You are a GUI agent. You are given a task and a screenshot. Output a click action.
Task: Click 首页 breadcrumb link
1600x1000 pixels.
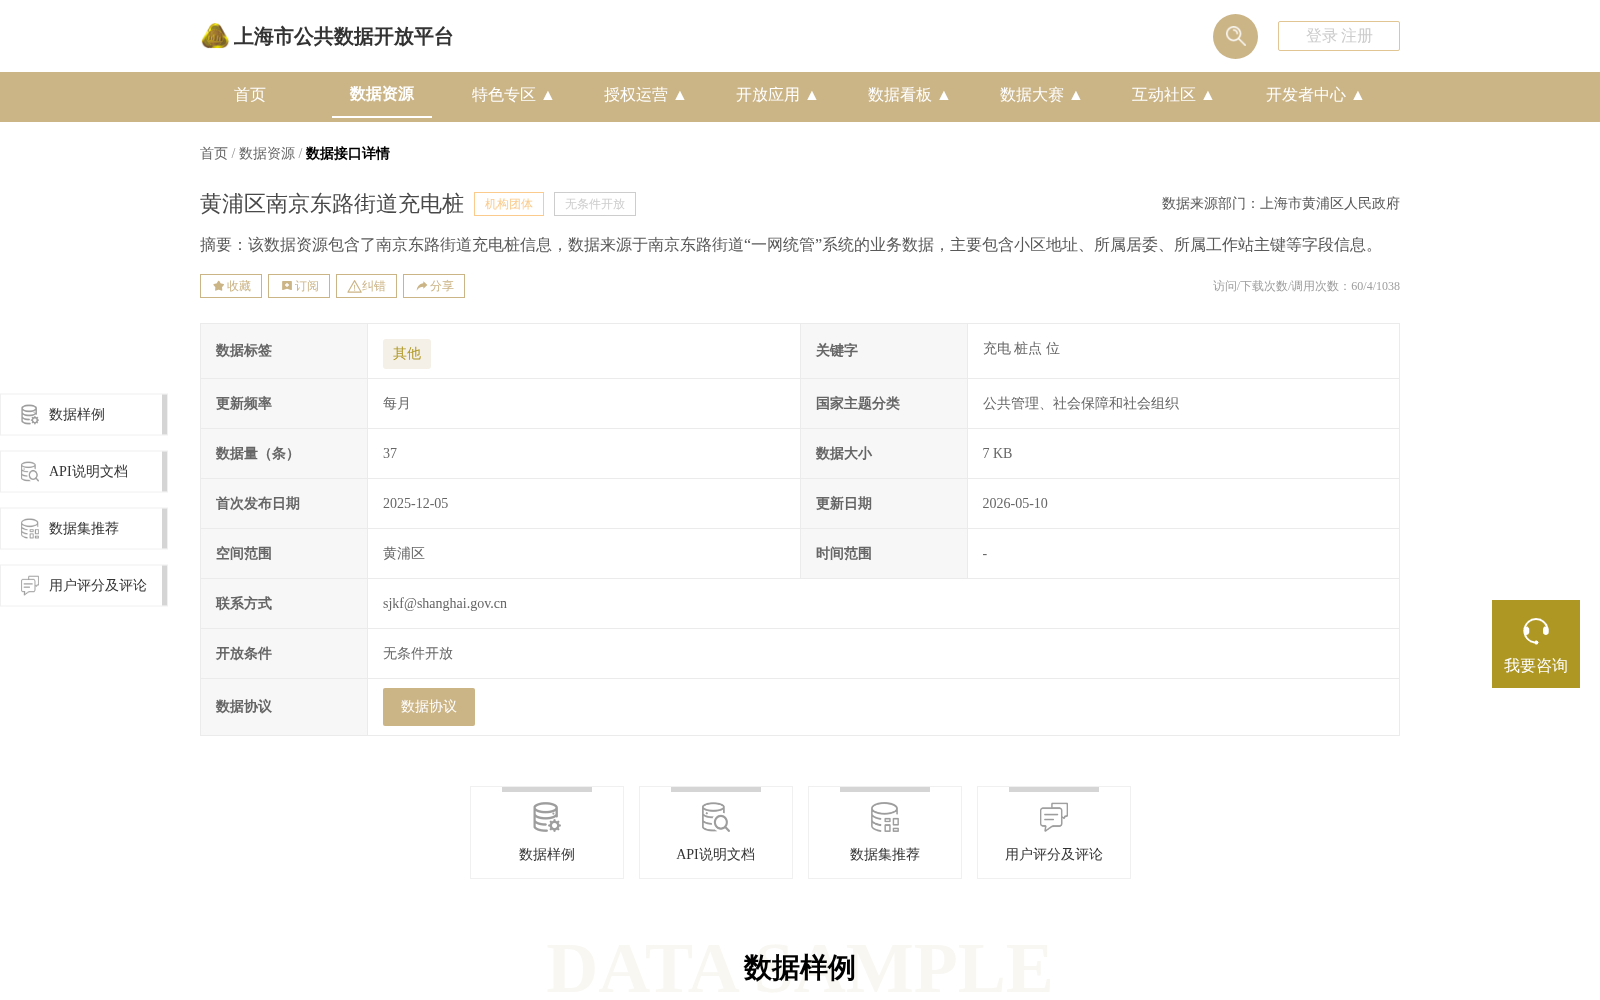tap(214, 154)
